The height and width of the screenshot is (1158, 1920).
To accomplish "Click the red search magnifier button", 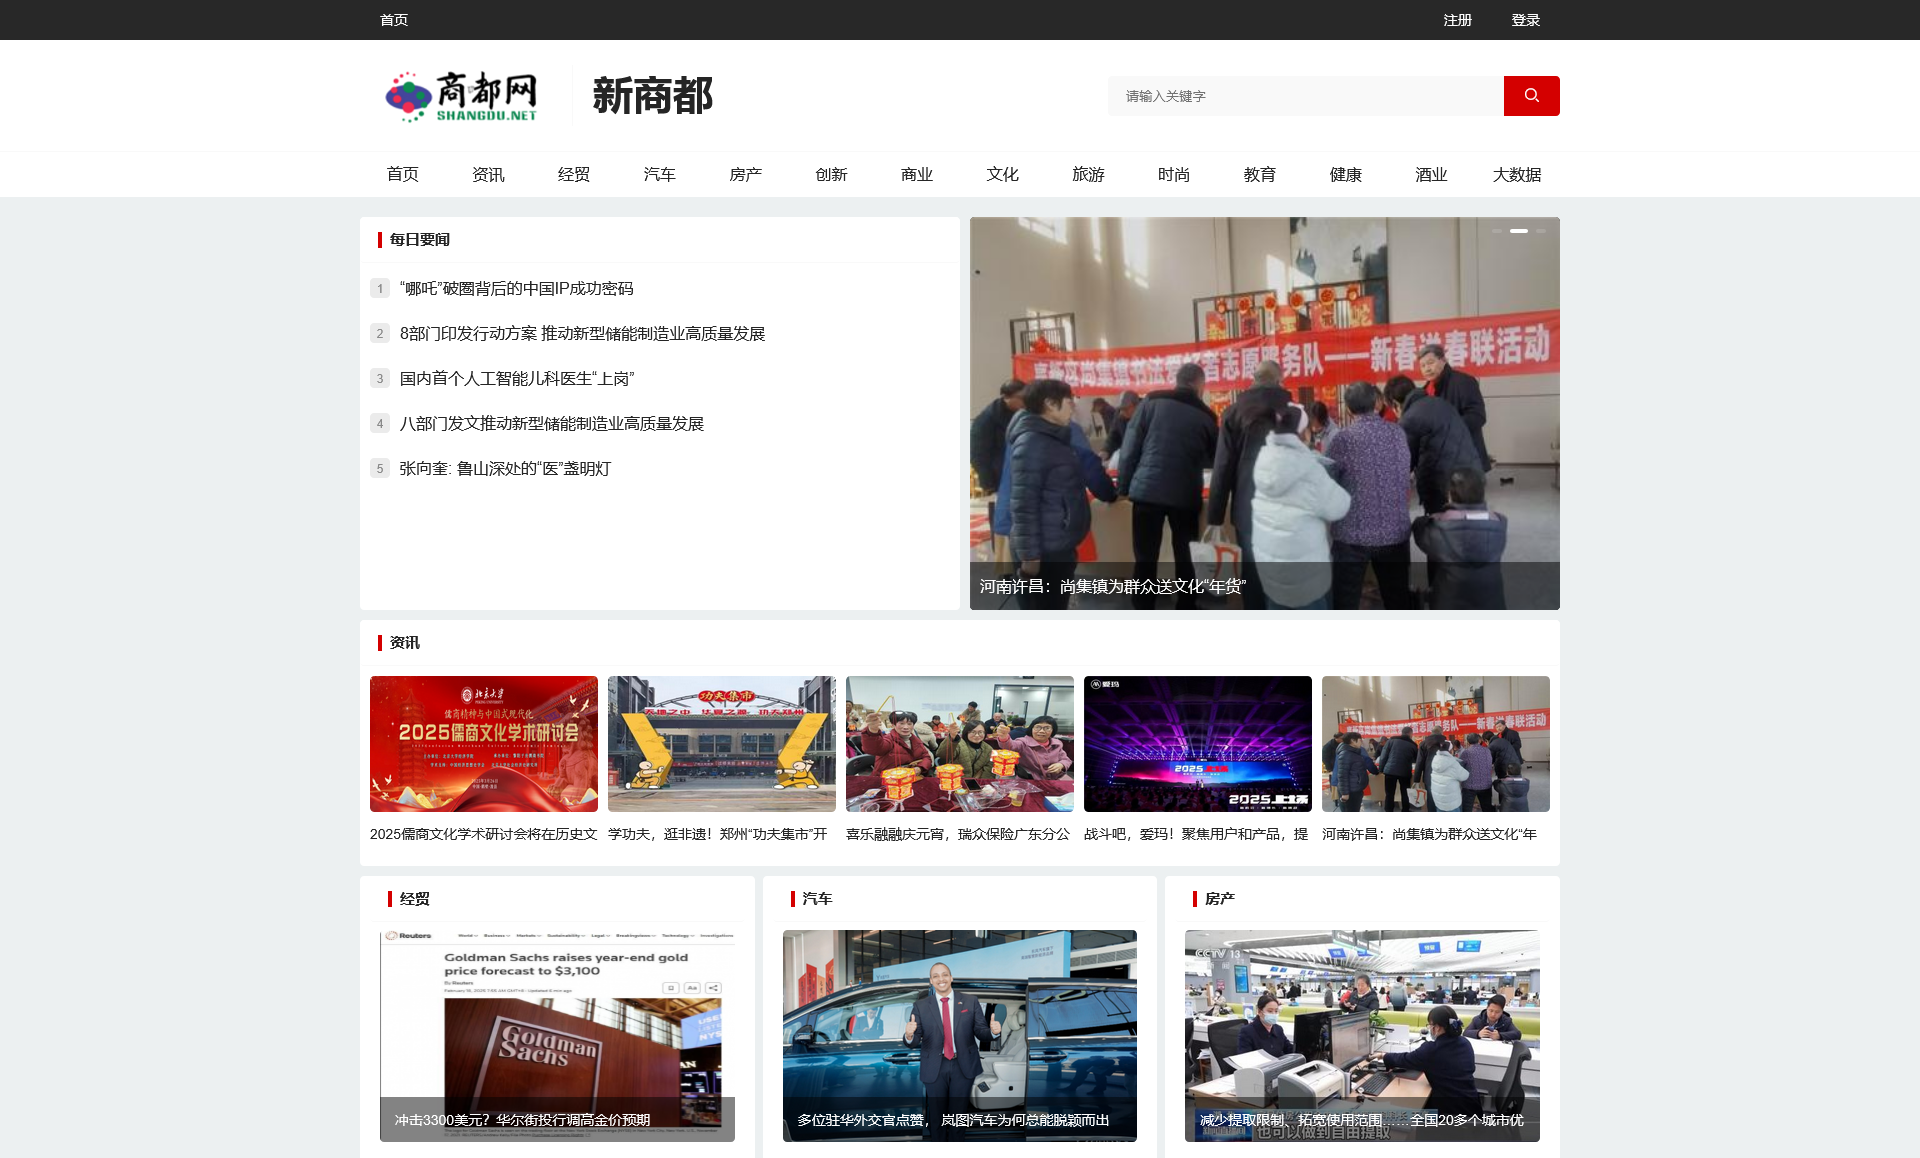I will 1531,96.
